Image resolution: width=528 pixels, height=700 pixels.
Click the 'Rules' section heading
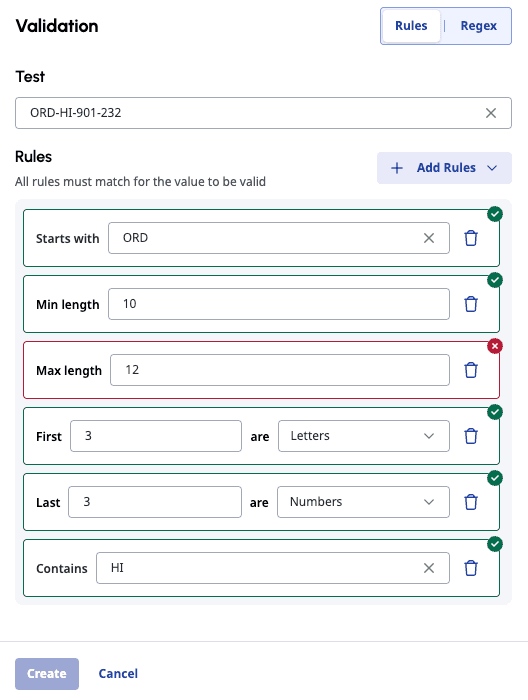click(x=33, y=157)
